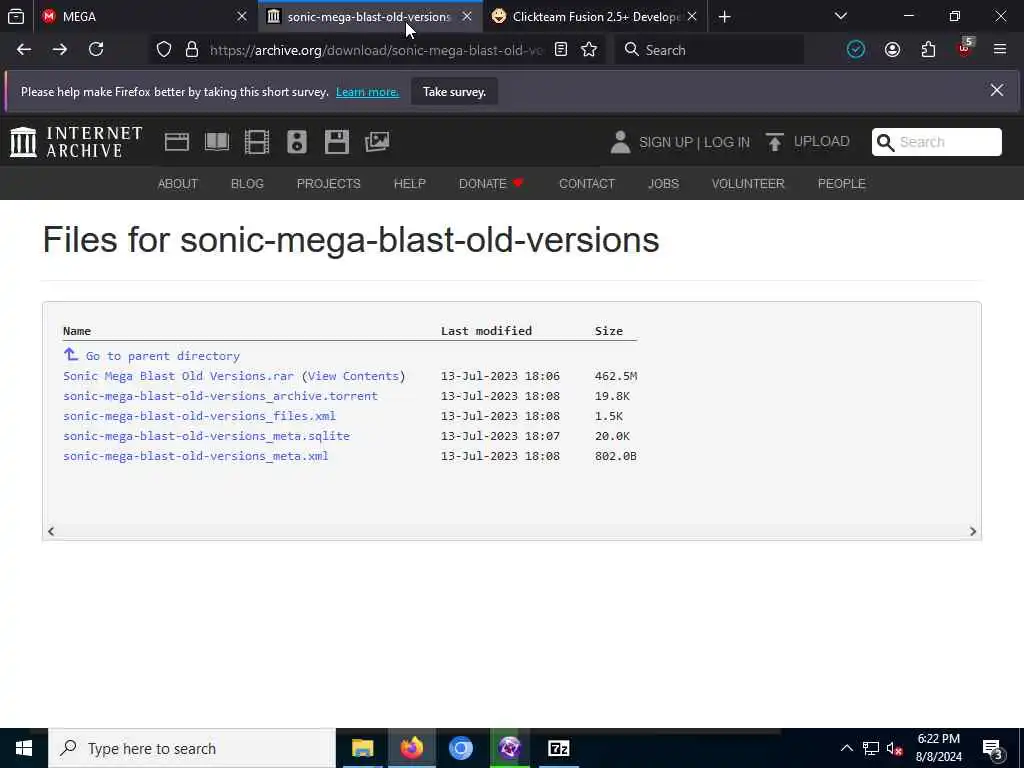
Task: Open Firefox account profile icon
Action: pos(892,50)
